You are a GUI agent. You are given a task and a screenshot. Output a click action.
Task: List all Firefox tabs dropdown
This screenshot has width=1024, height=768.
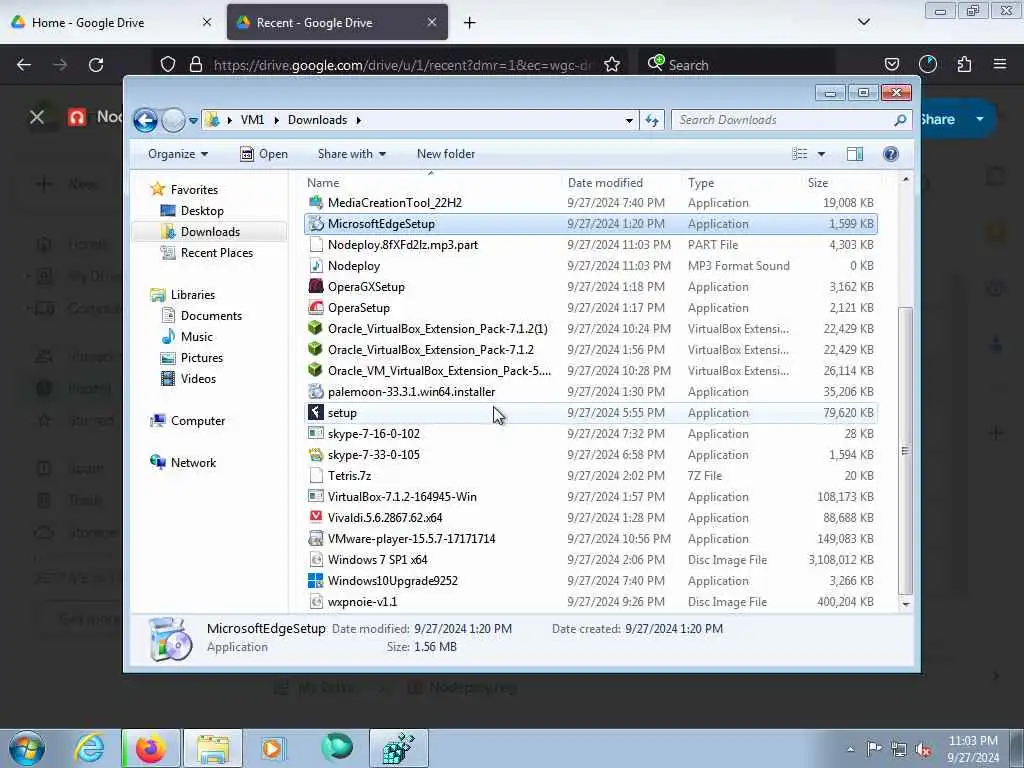click(863, 22)
